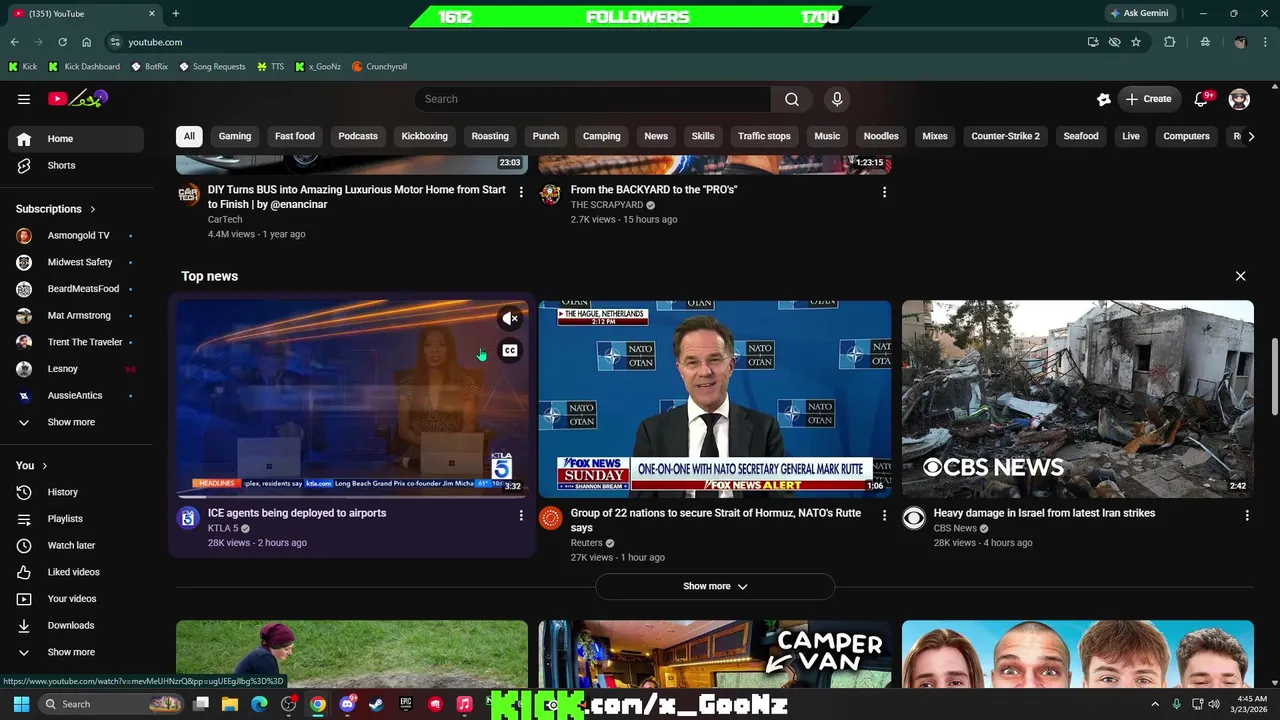Open Windows Start menu
The image size is (1280, 720).
click(x=21, y=704)
